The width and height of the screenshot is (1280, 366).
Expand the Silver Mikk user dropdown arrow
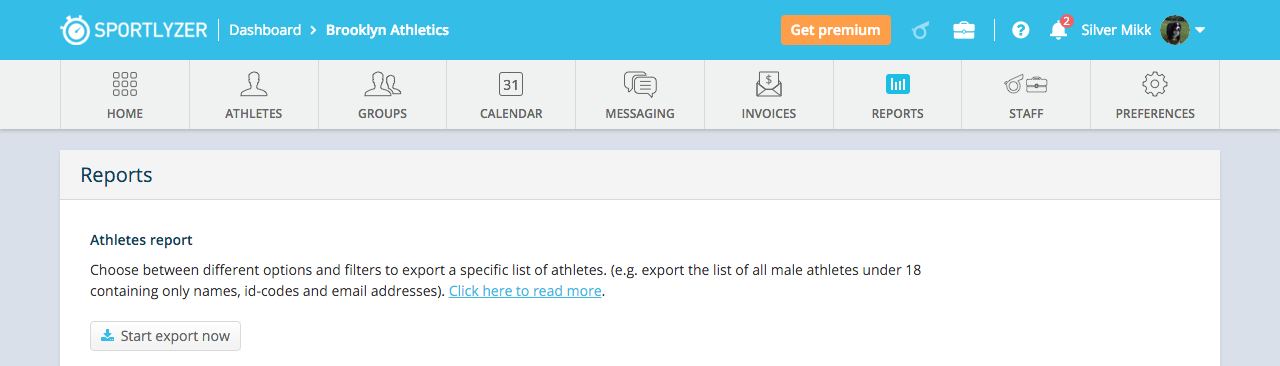[1200, 30]
